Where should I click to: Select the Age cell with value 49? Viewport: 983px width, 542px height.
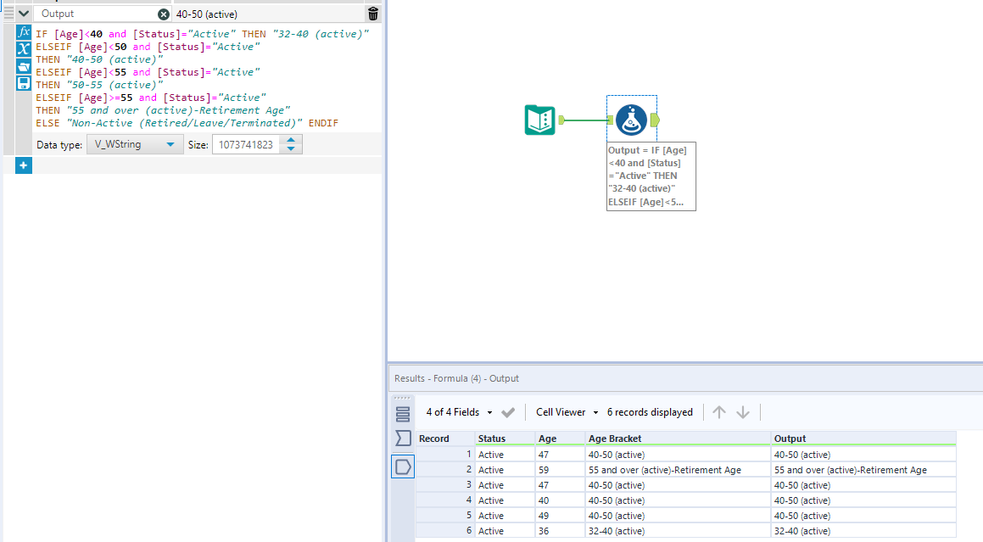click(560, 516)
